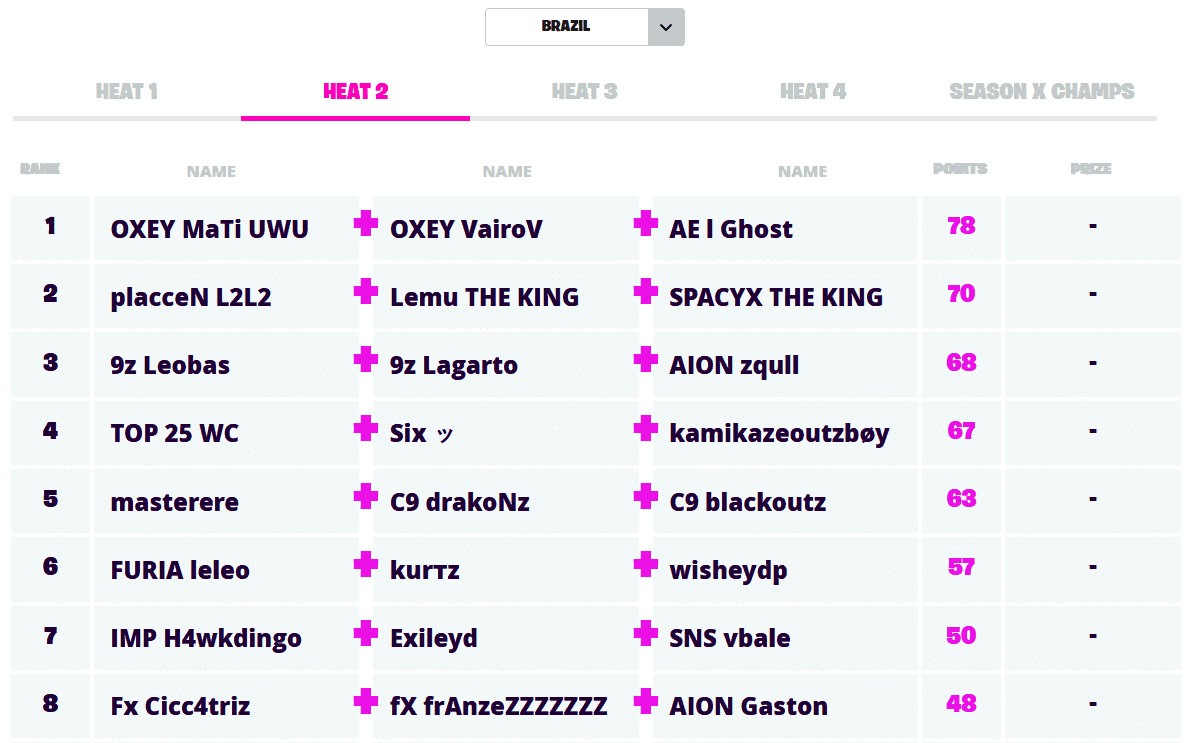
Task: Open the Heat 3 tab
Action: coord(584,92)
